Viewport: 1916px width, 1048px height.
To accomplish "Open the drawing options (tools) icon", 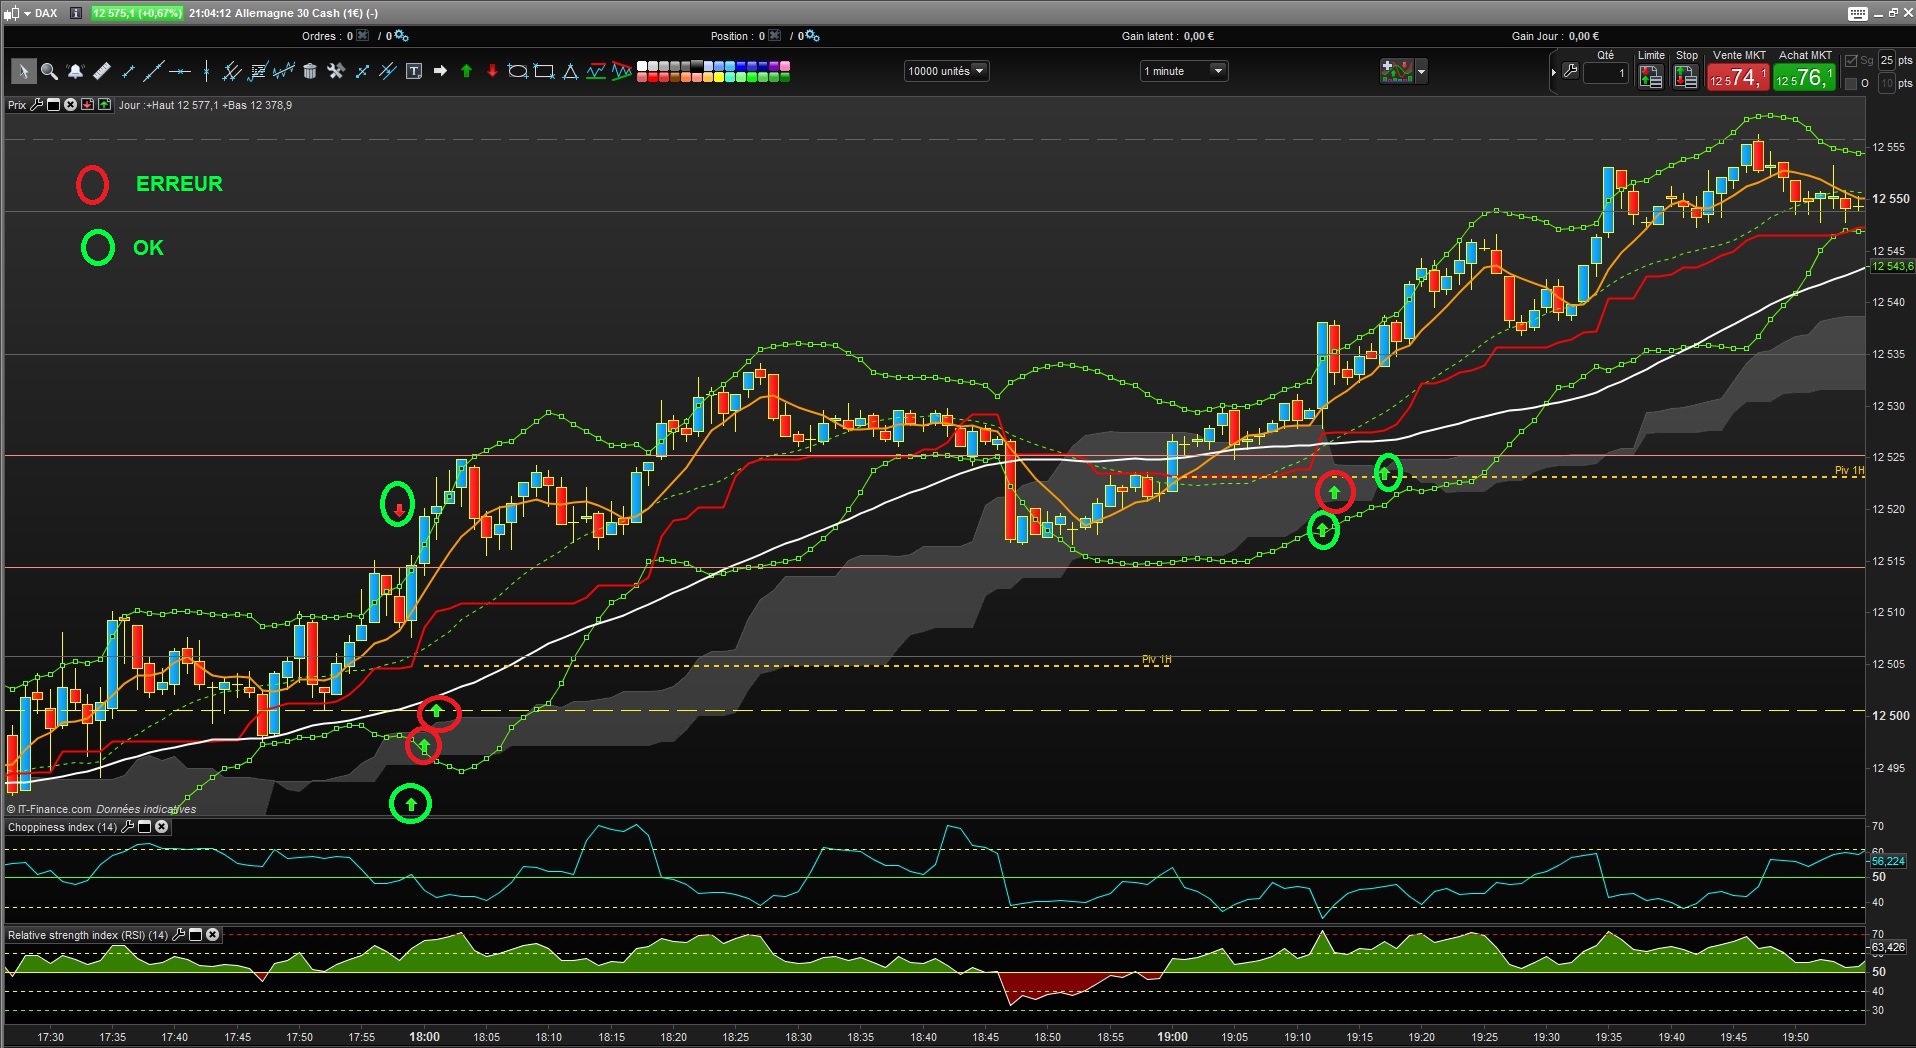I will [x=334, y=71].
